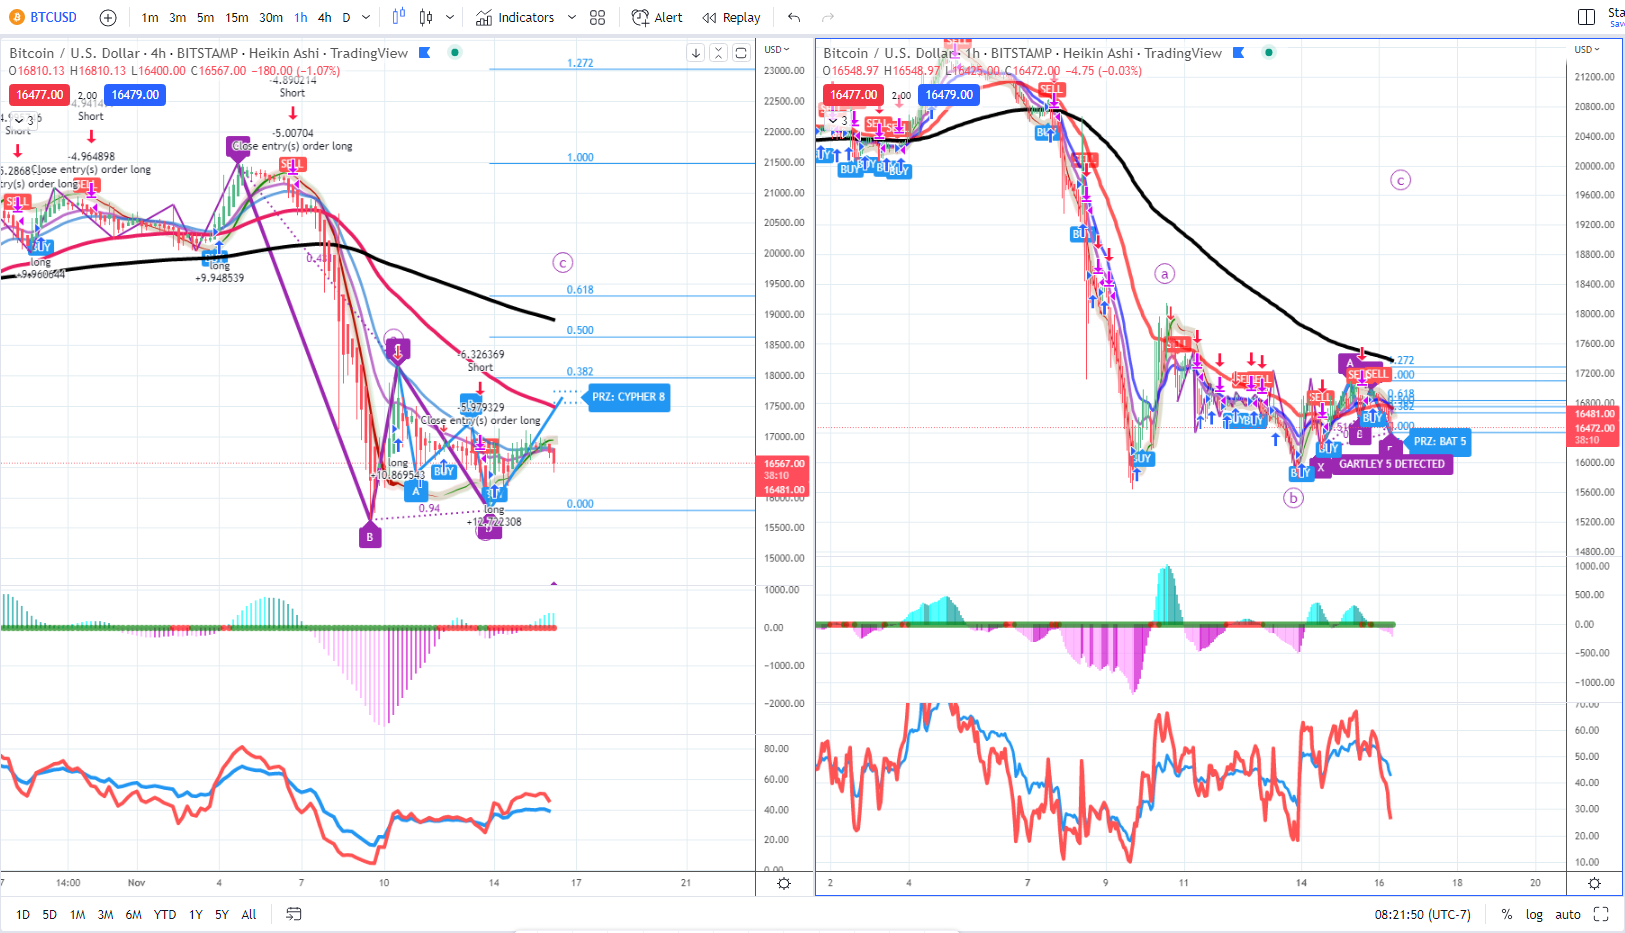This screenshot has height=933, width=1625.
Task: Open the USD currency dropdown on 1h chart
Action: coord(1587,49)
